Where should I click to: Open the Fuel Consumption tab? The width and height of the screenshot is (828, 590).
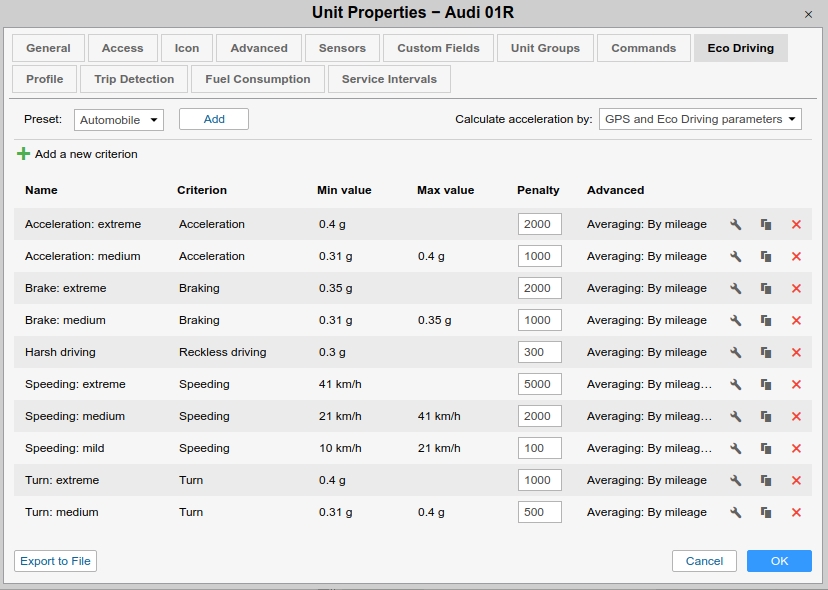[x=258, y=79]
